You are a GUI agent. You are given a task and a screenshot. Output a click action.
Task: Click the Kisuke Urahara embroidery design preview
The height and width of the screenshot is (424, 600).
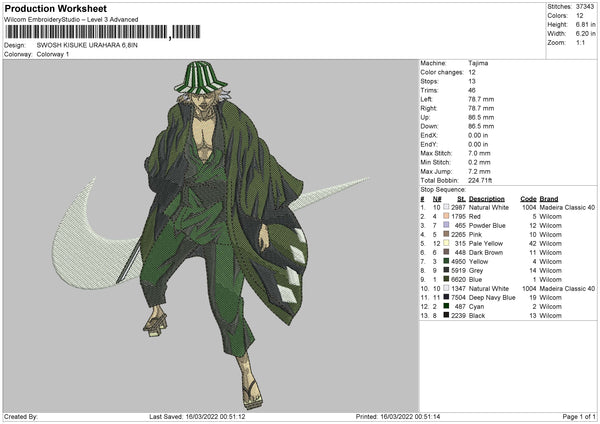tap(211, 235)
